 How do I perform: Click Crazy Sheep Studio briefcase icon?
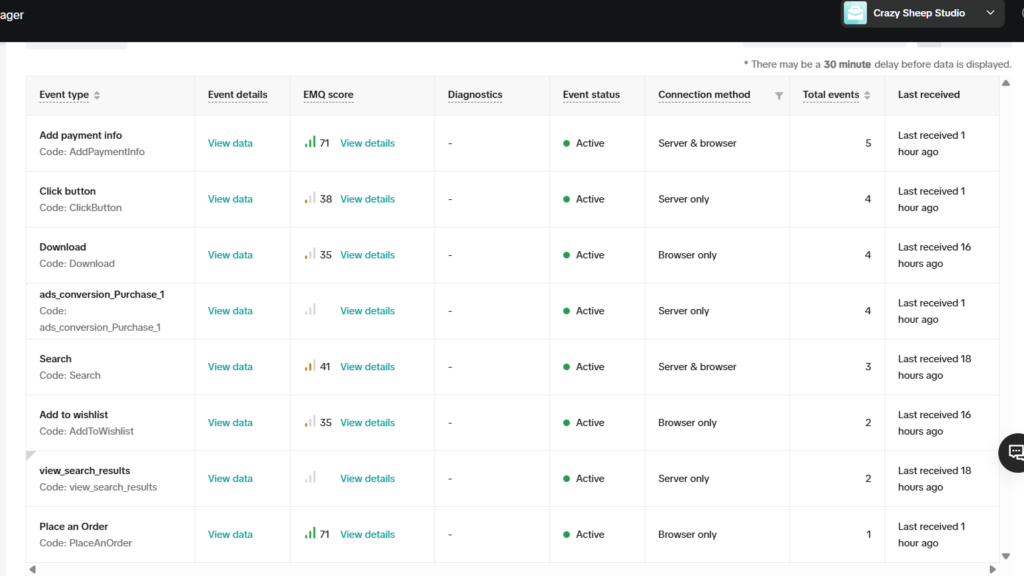point(855,13)
